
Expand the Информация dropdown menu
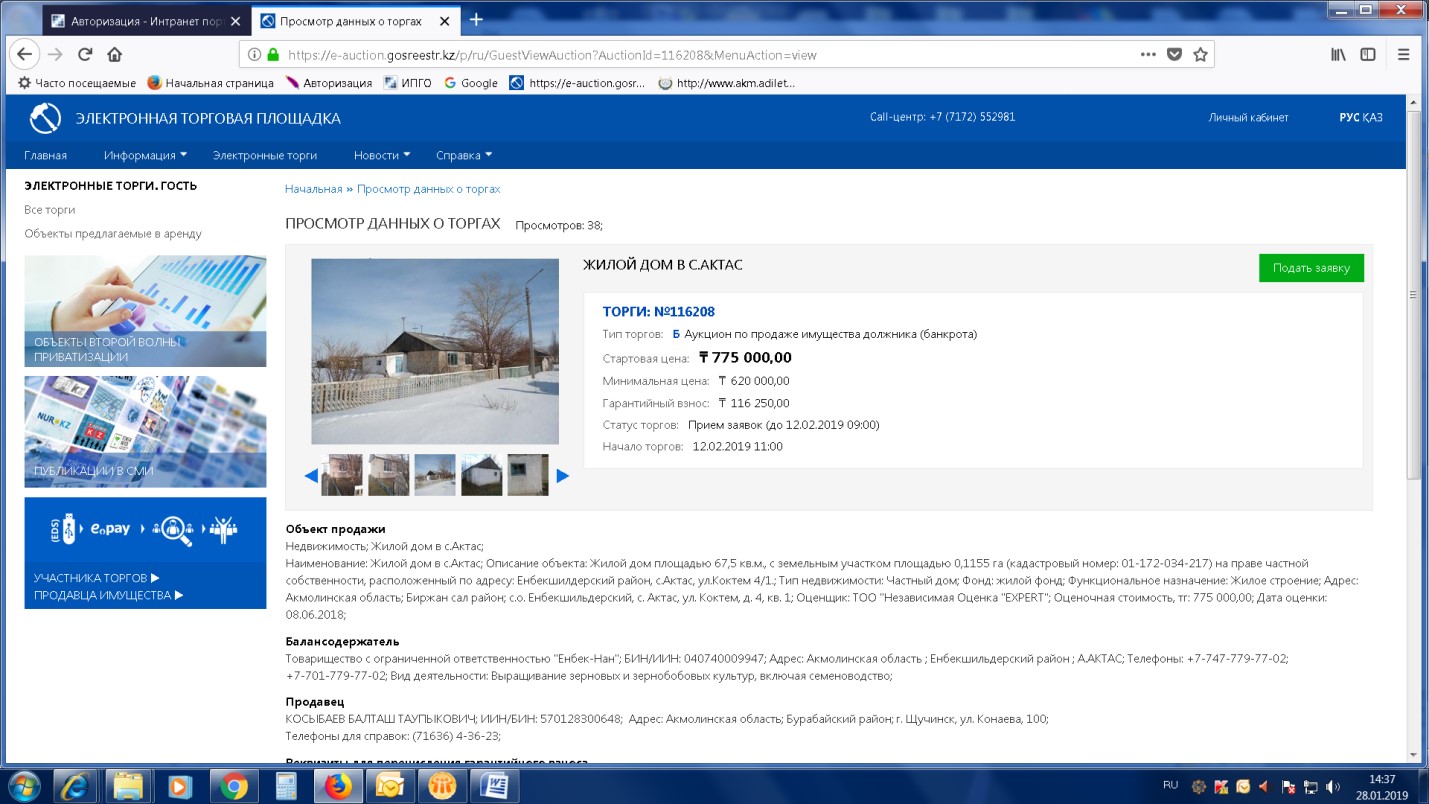pyautogui.click(x=145, y=155)
